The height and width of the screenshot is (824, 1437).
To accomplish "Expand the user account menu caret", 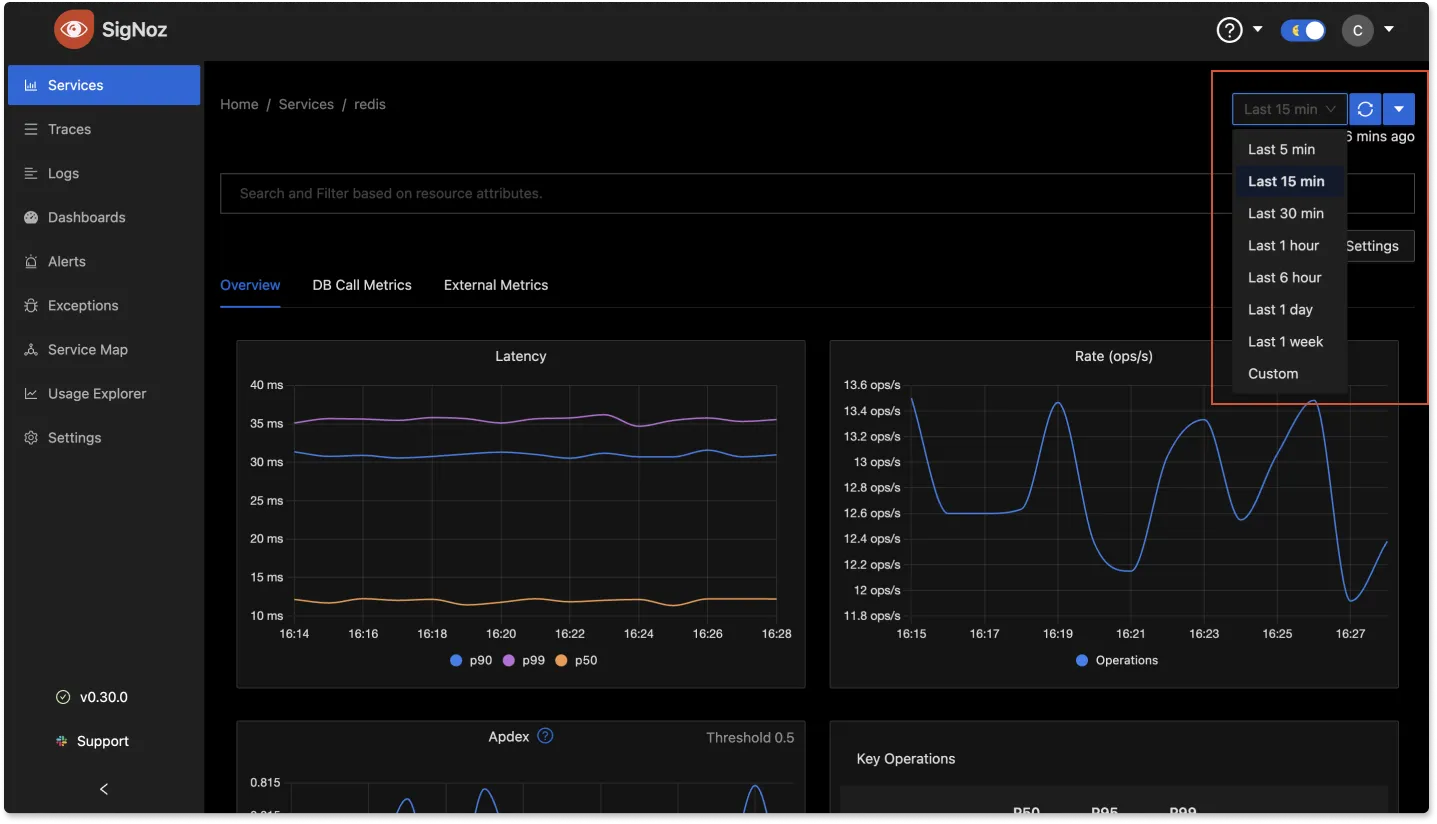I will tap(1389, 30).
